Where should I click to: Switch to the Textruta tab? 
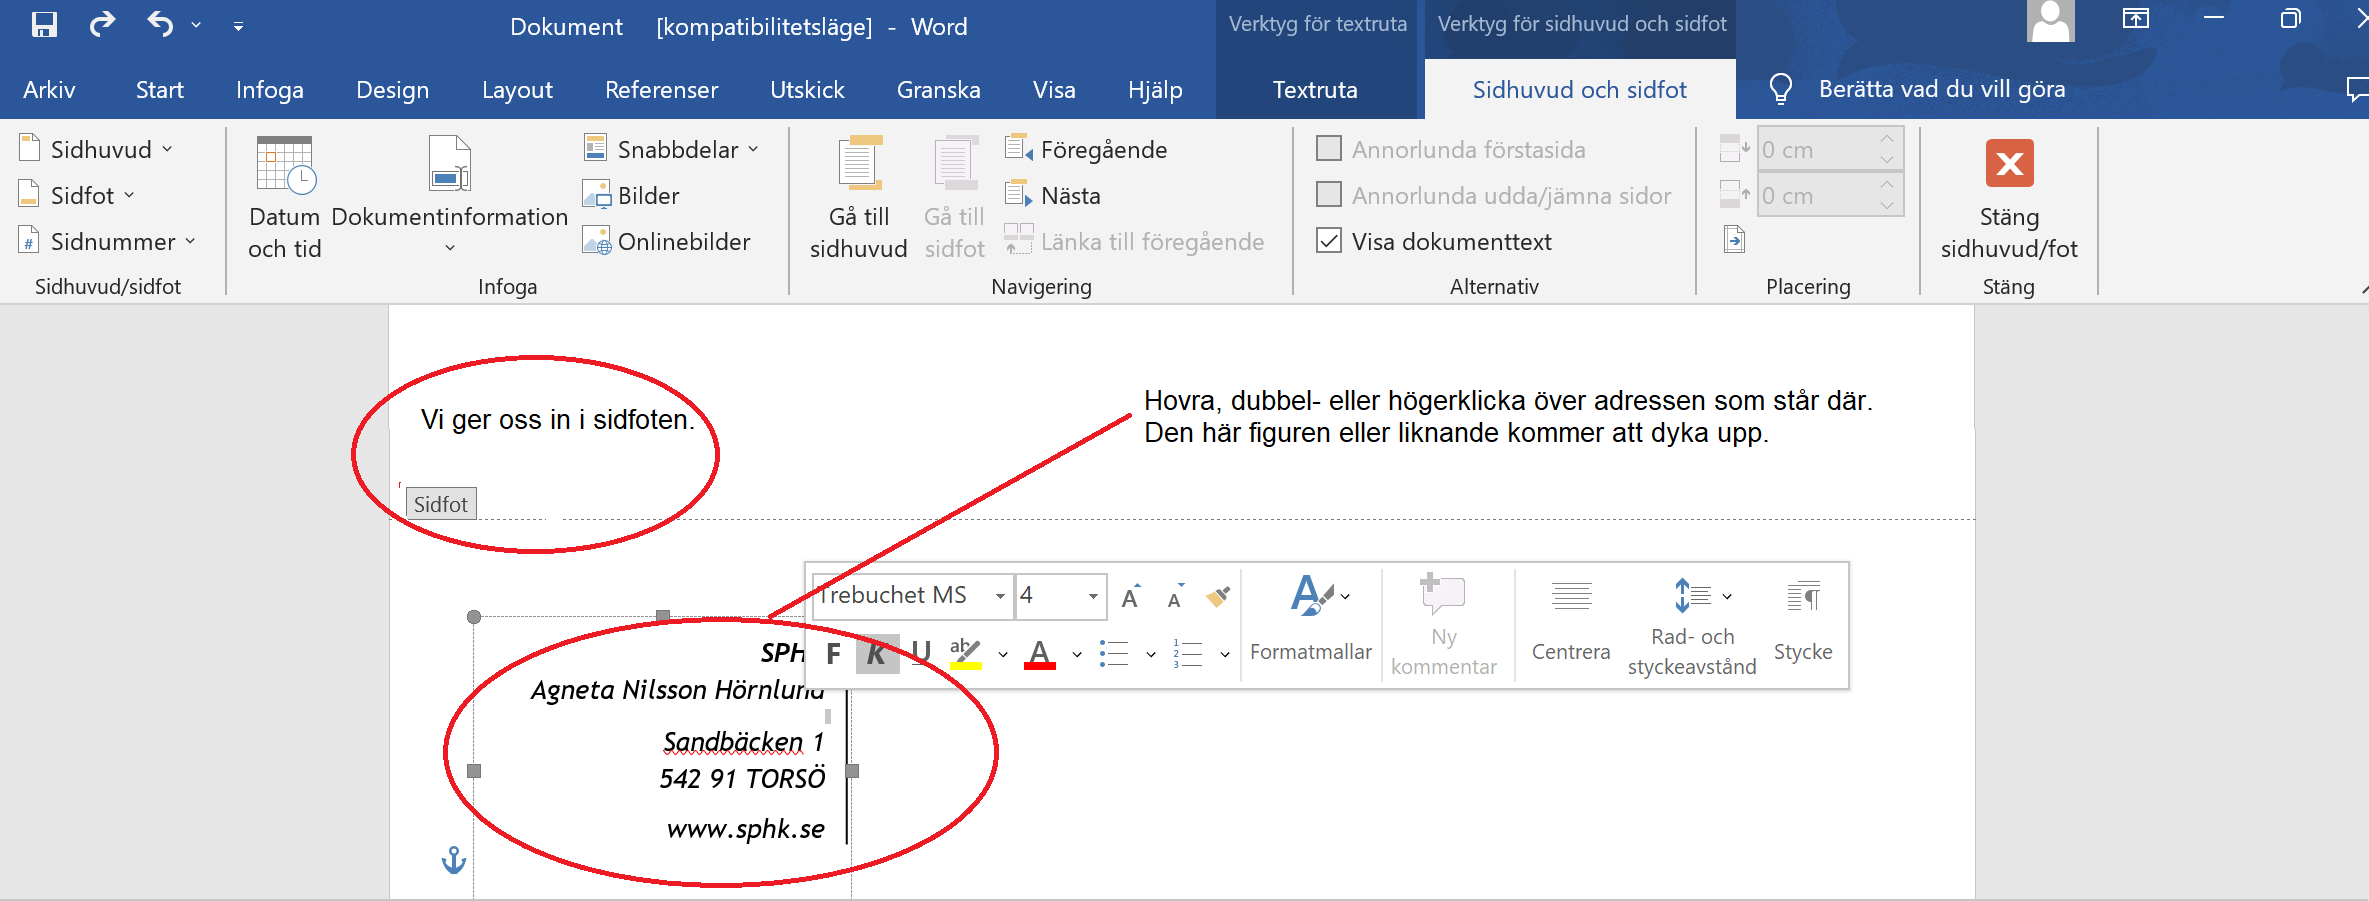click(x=1315, y=90)
